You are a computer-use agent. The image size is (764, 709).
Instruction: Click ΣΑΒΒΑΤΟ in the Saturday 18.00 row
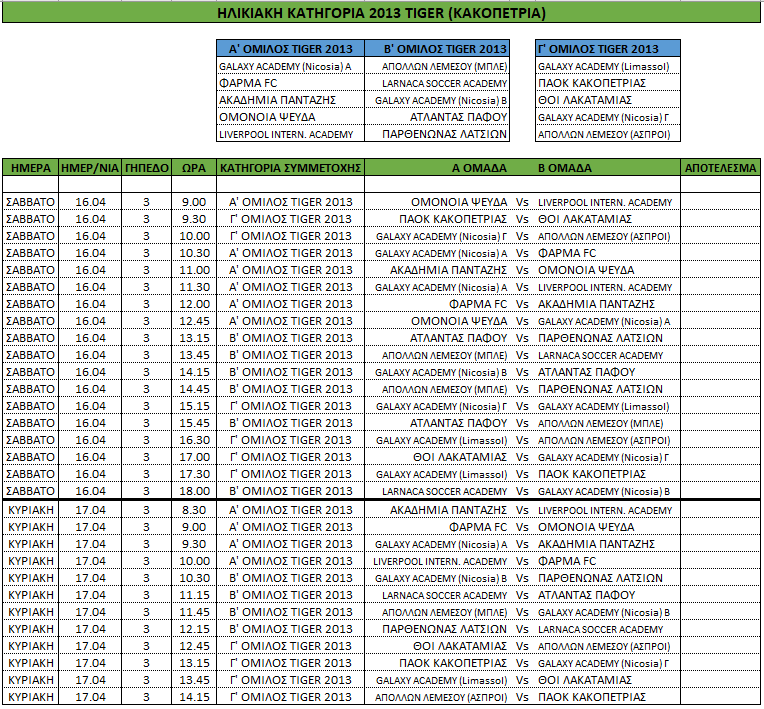[30, 491]
